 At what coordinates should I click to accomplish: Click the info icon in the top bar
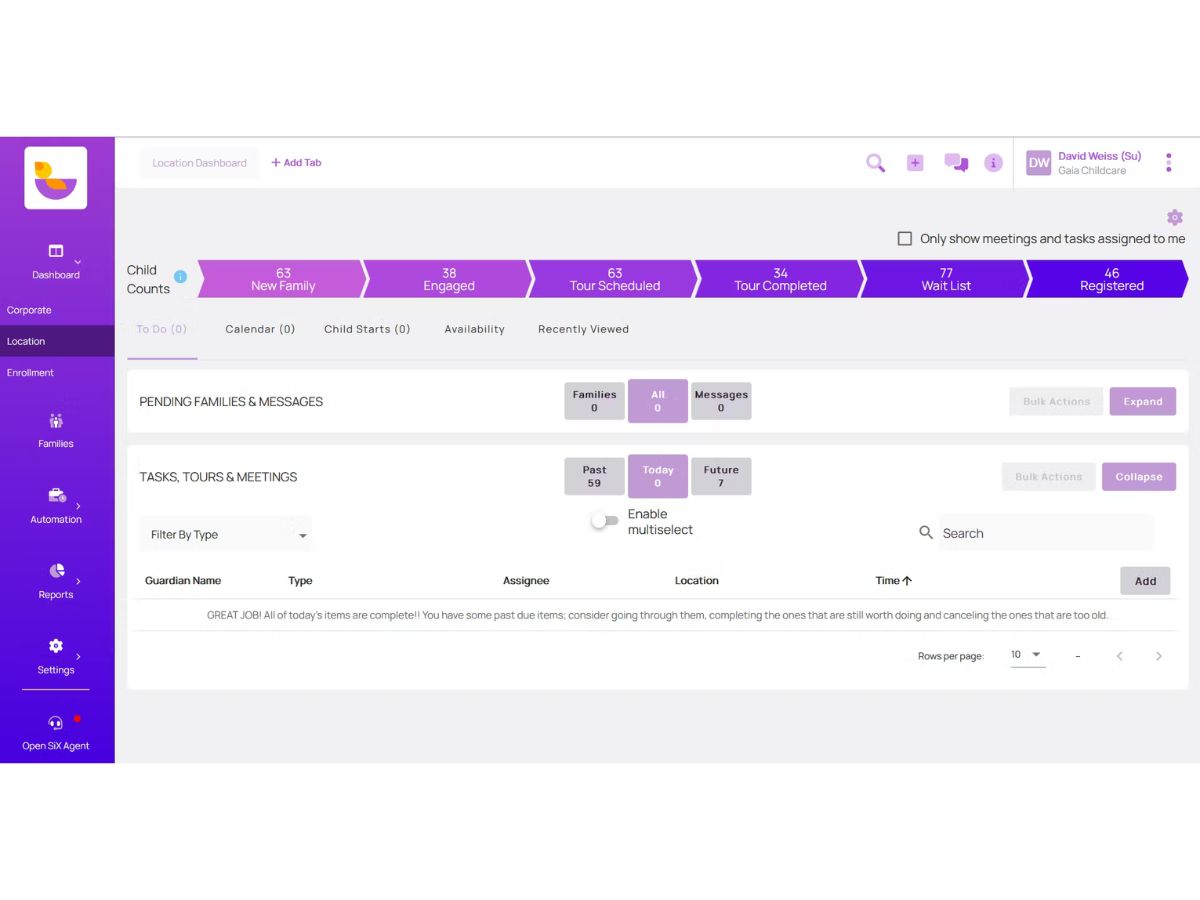[x=993, y=163]
